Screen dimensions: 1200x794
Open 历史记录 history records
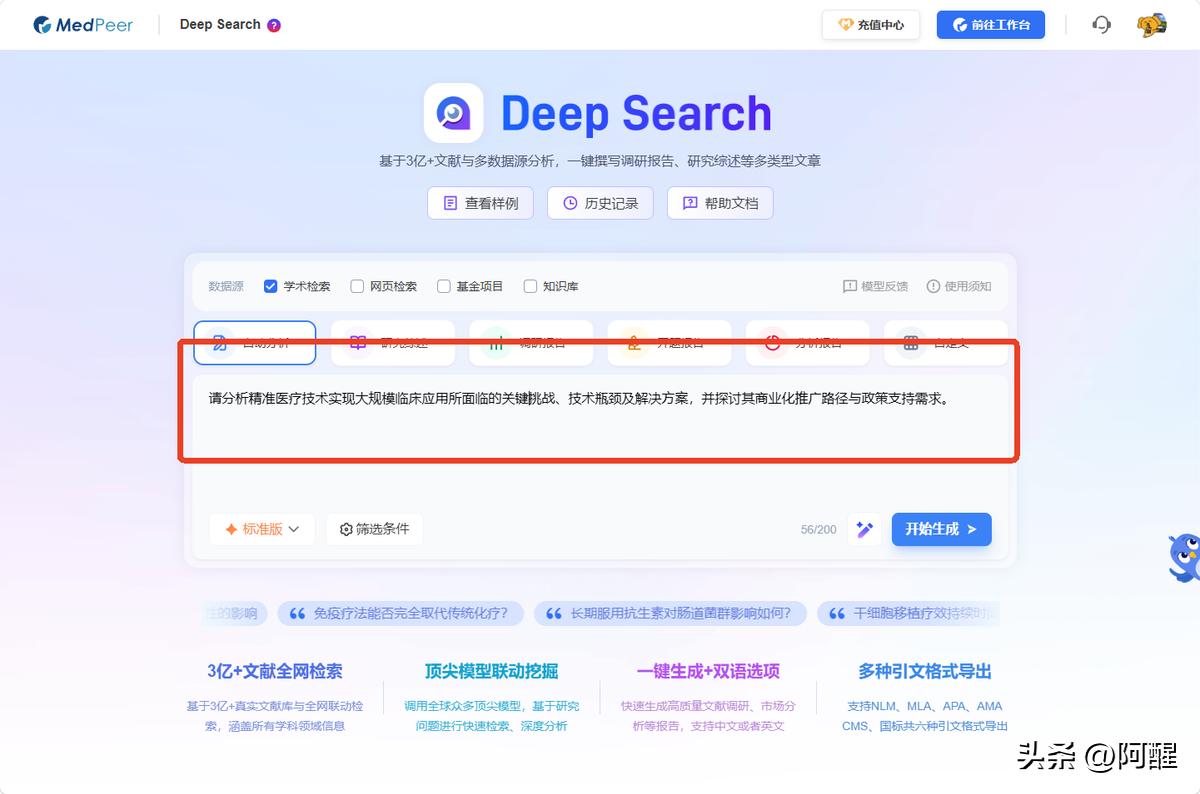coord(600,203)
